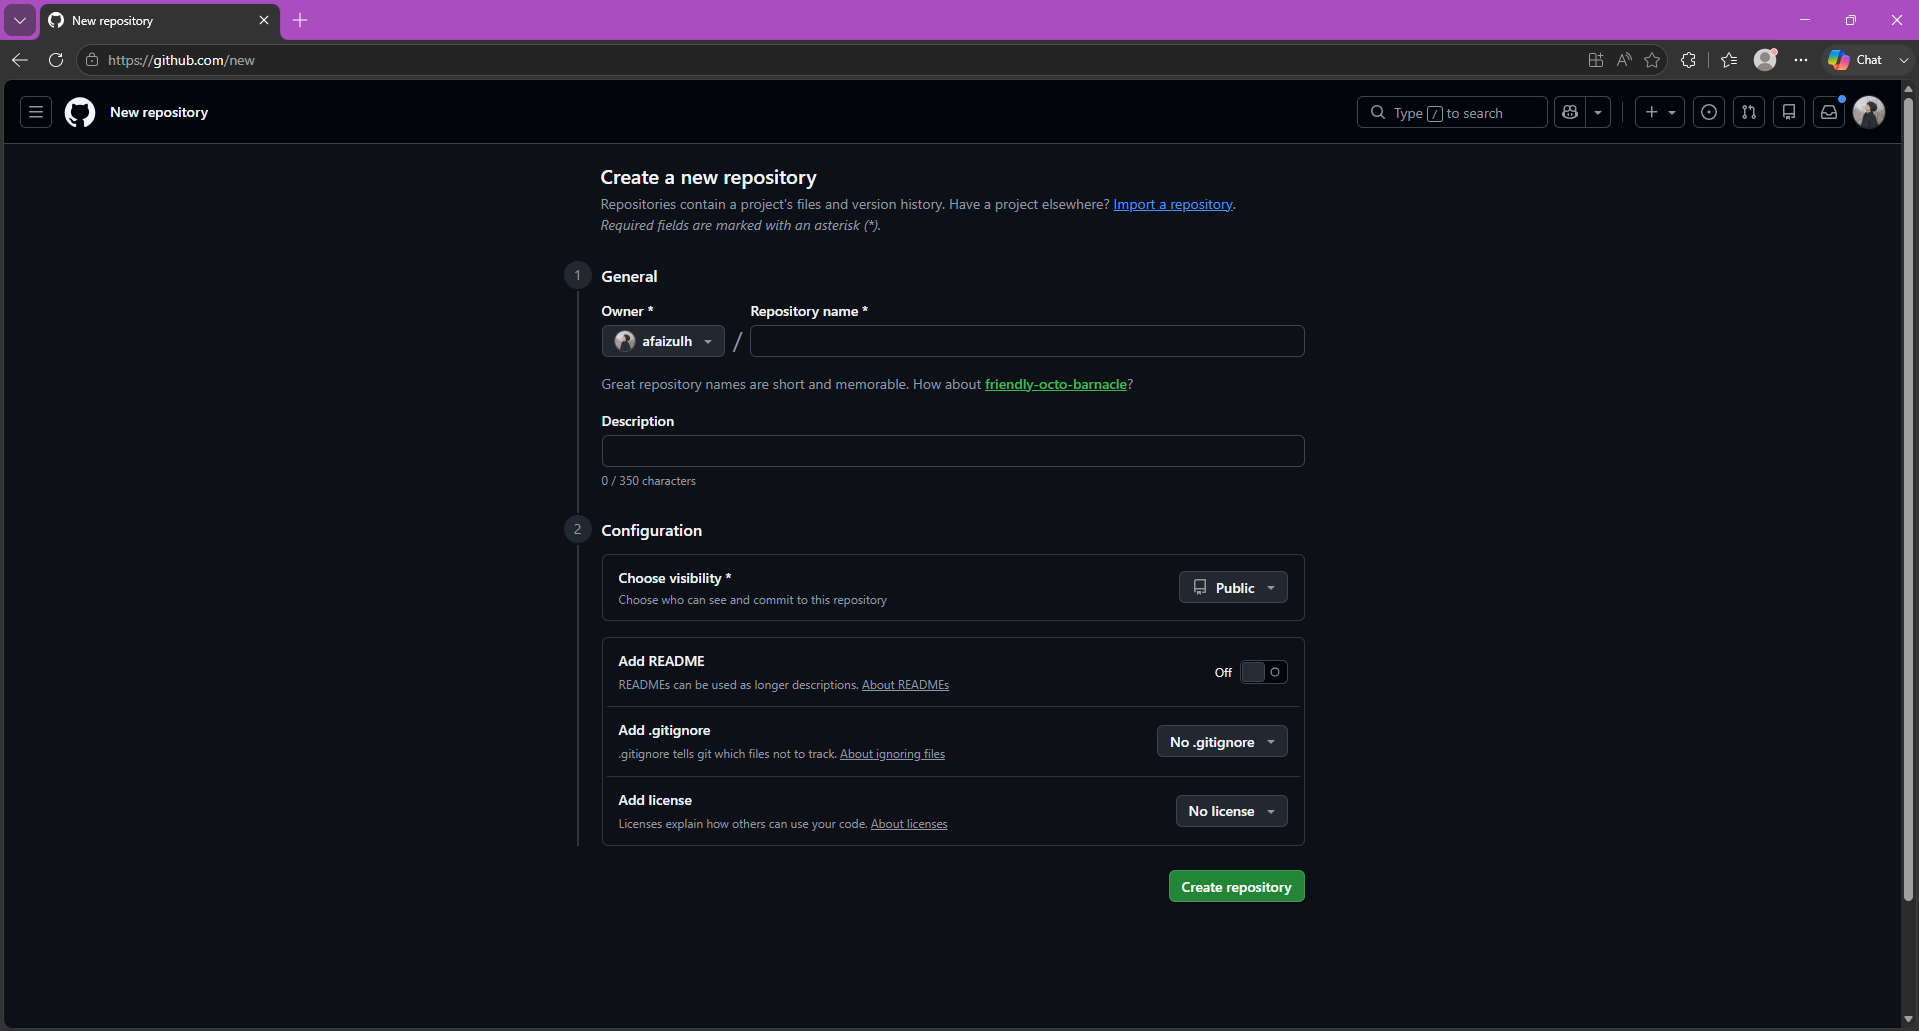The height and width of the screenshot is (1031, 1919).
Task: Open the No license dropdown
Action: pyautogui.click(x=1231, y=811)
